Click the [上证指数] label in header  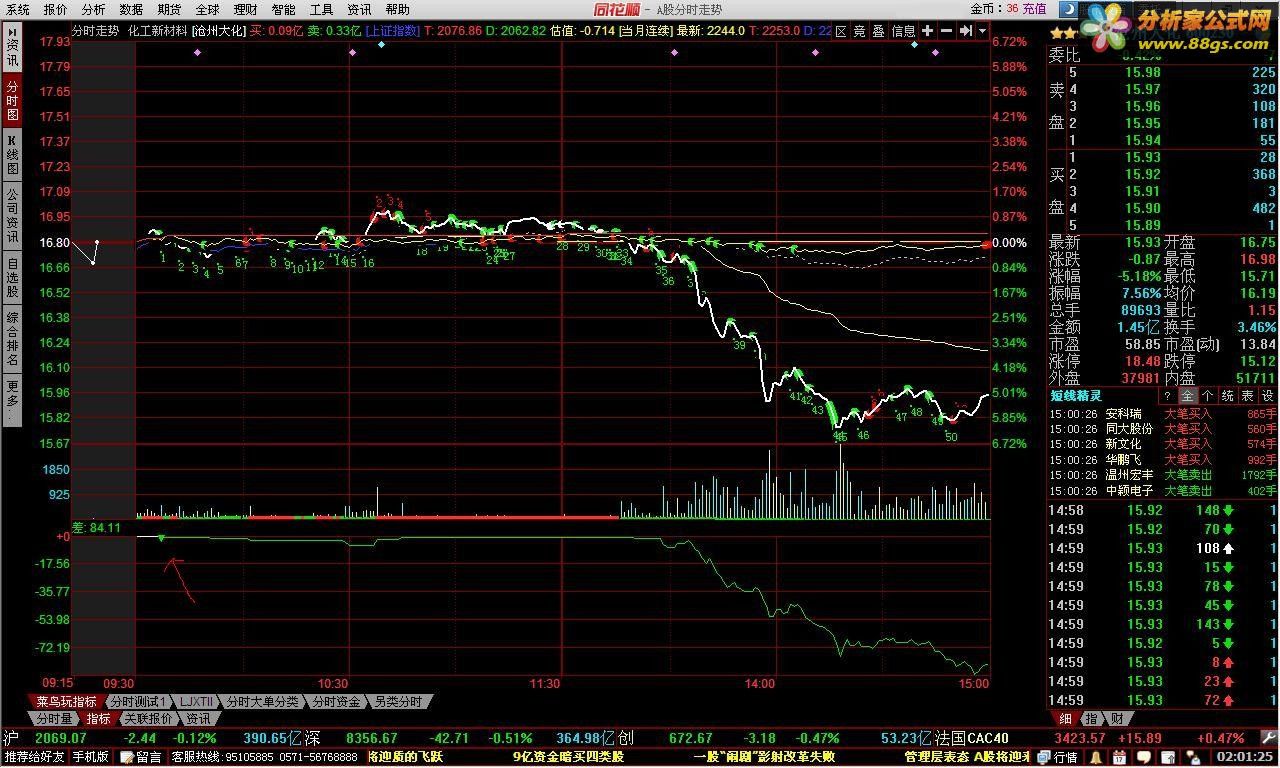(x=392, y=31)
